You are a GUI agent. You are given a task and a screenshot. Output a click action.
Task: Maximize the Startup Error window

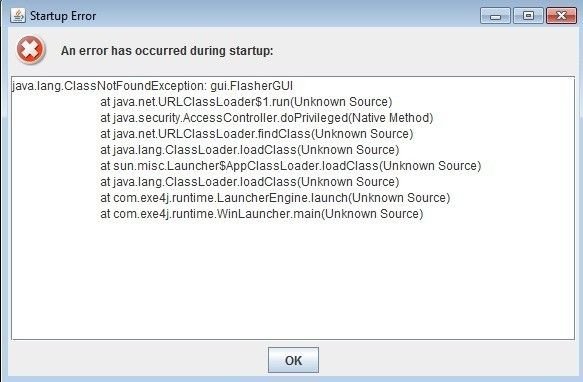click(x=528, y=16)
